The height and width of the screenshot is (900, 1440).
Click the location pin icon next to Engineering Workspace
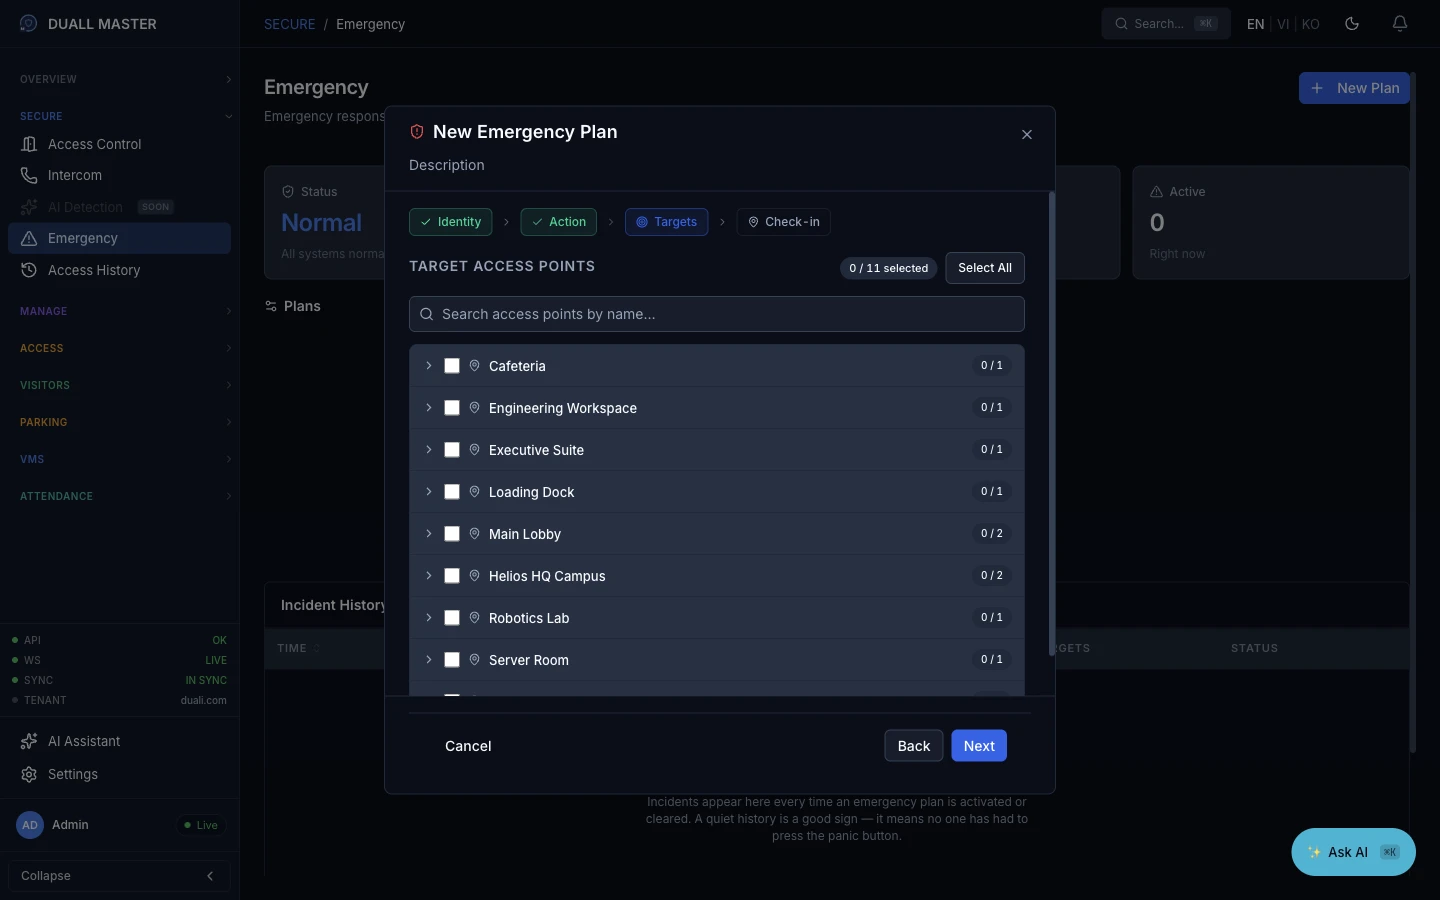(475, 408)
